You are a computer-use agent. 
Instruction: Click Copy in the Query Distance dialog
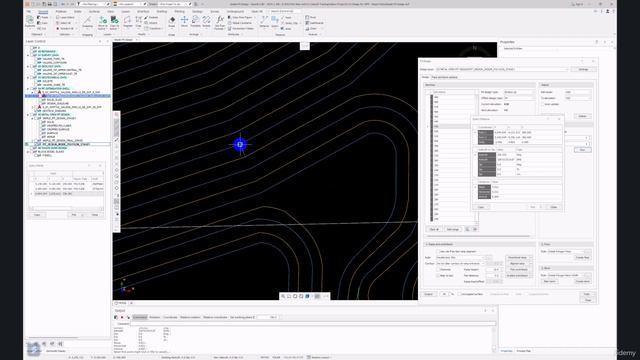click(481, 207)
